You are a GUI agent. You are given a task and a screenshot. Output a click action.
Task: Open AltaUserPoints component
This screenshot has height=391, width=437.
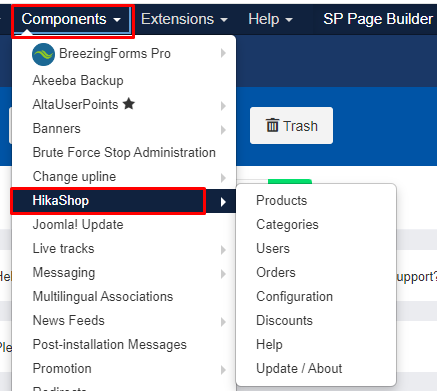click(x=75, y=105)
